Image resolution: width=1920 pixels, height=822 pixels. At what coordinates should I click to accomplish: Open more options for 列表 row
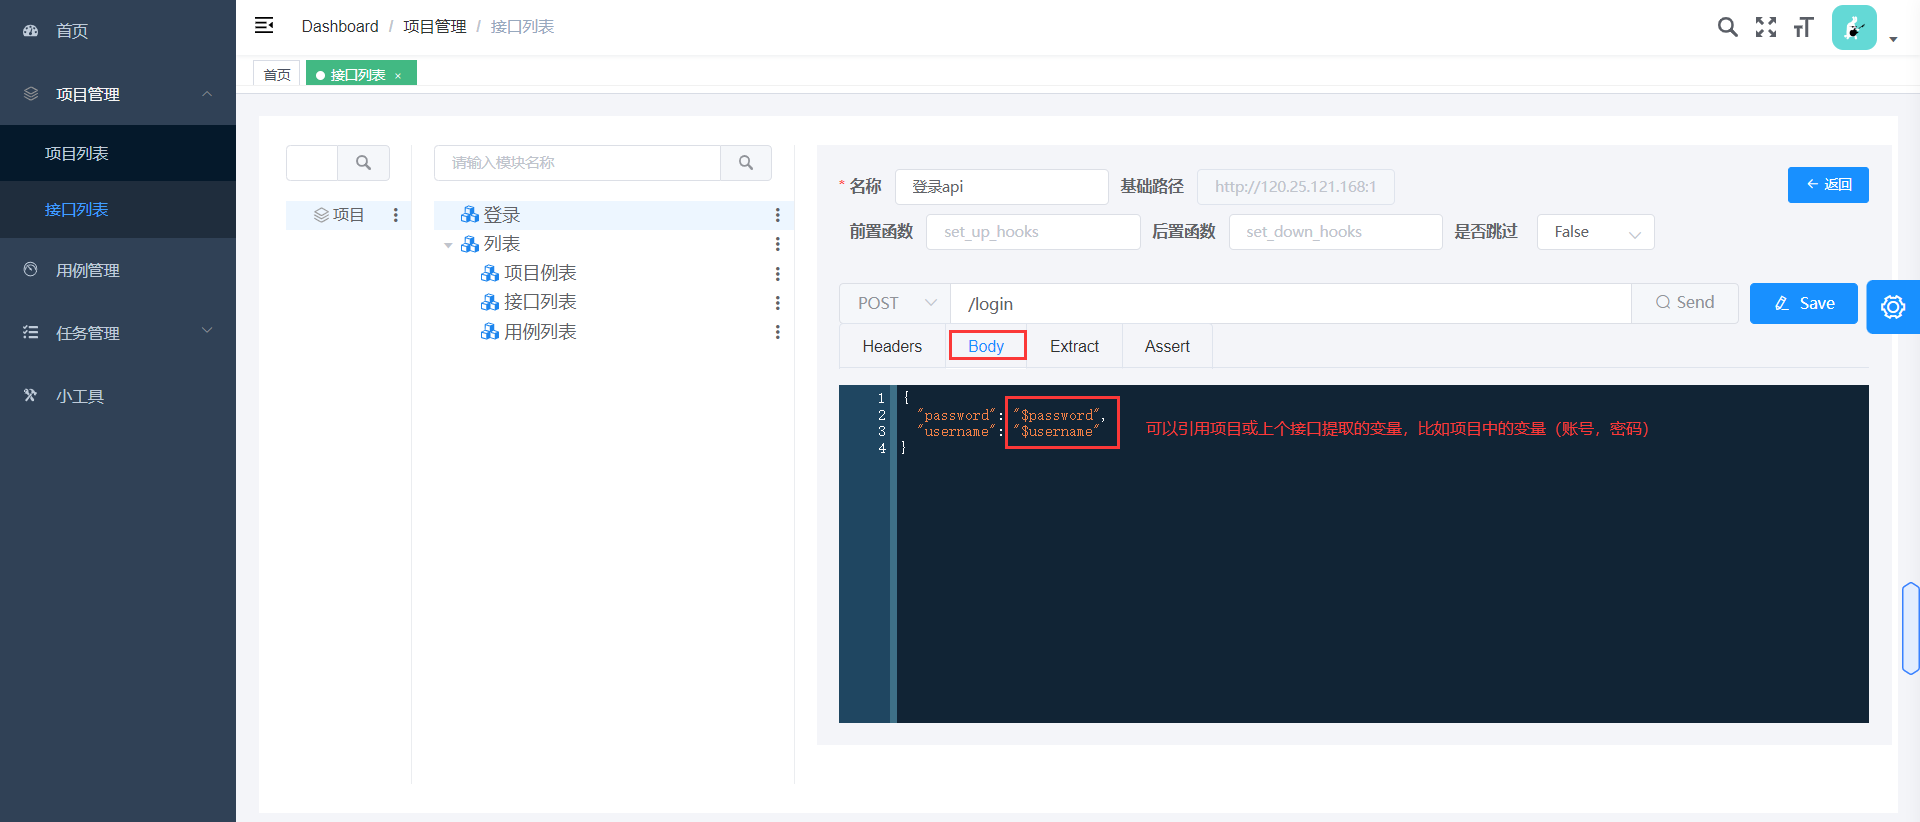click(x=777, y=244)
